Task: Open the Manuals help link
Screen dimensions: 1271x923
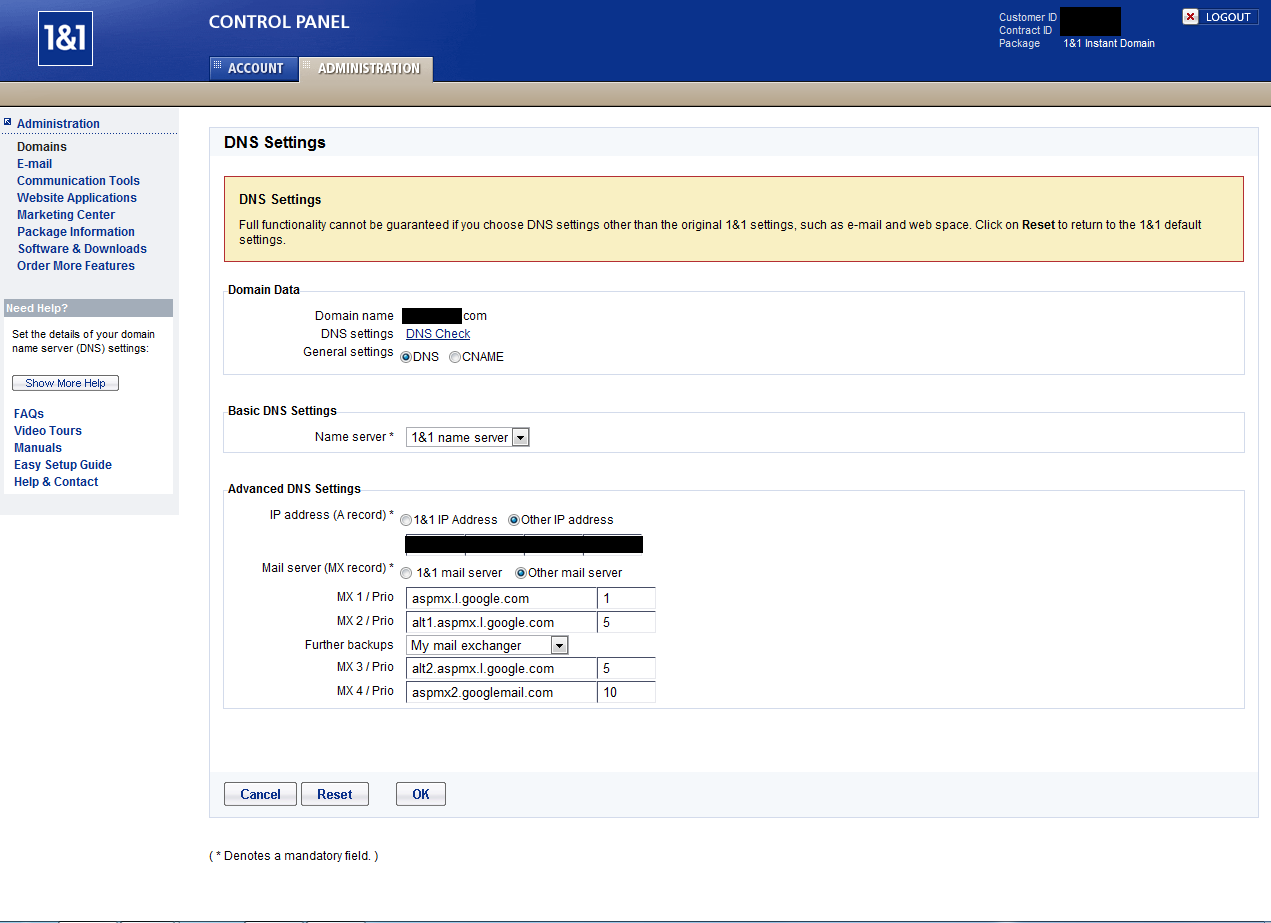Action: pos(38,448)
